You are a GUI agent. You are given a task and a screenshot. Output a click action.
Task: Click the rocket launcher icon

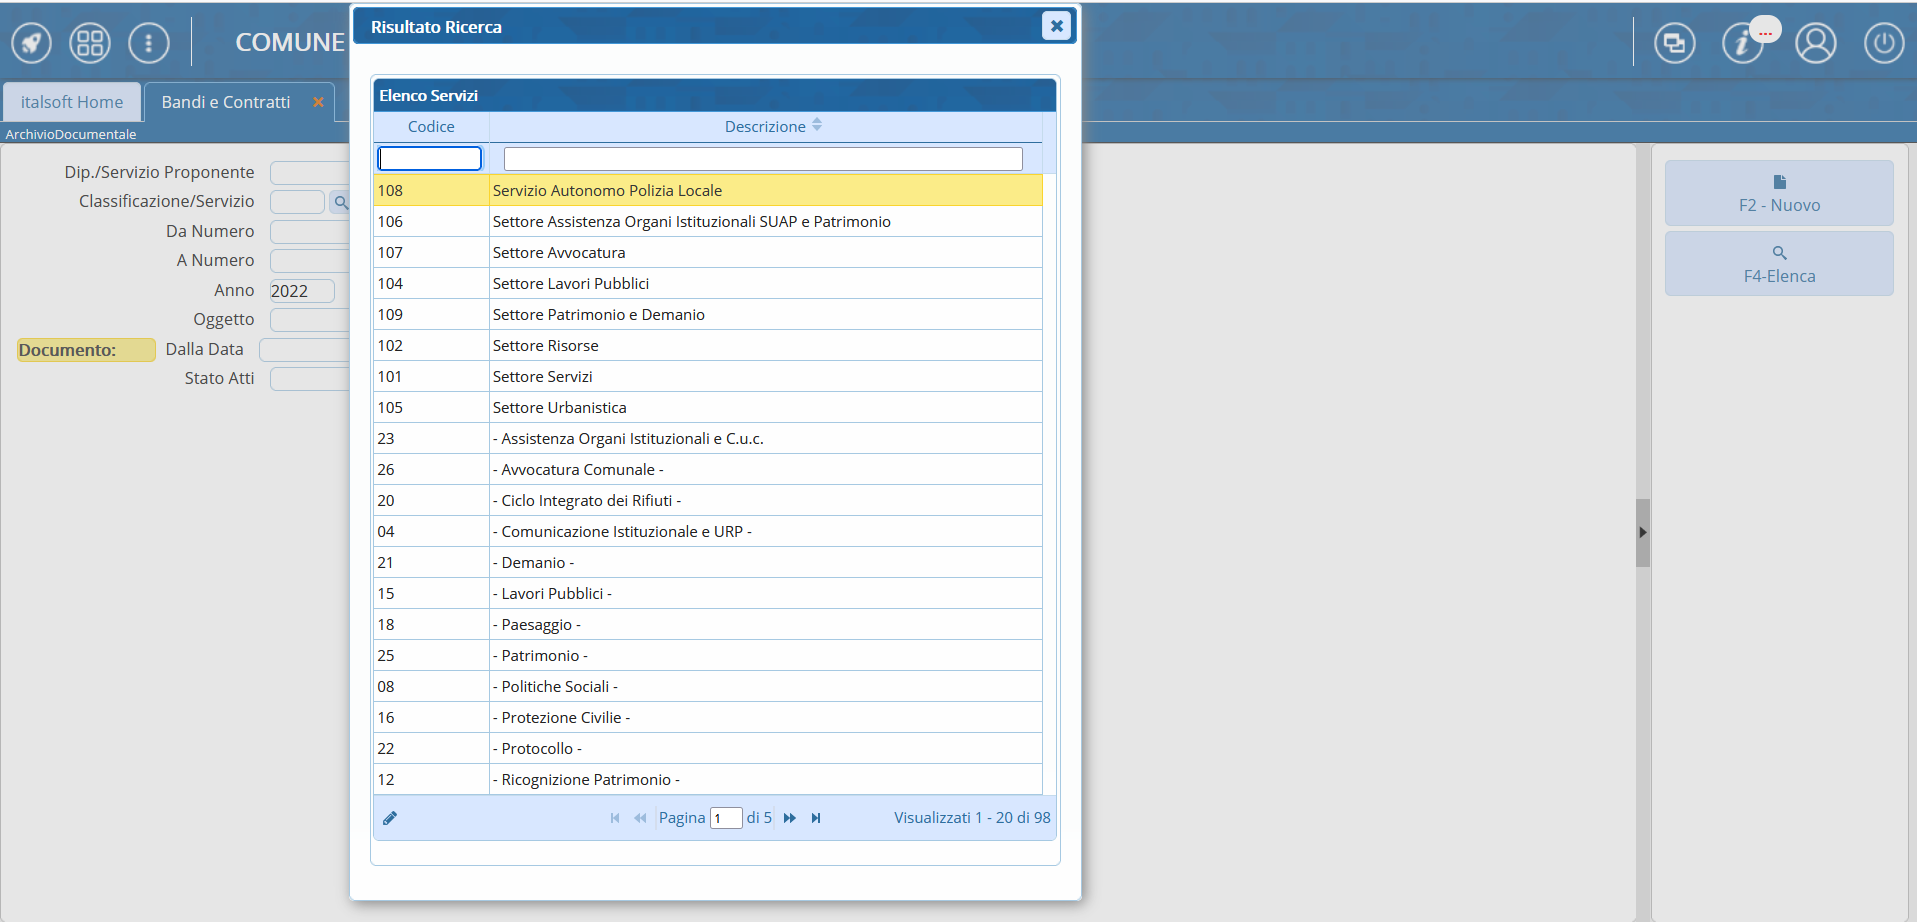pos(31,43)
